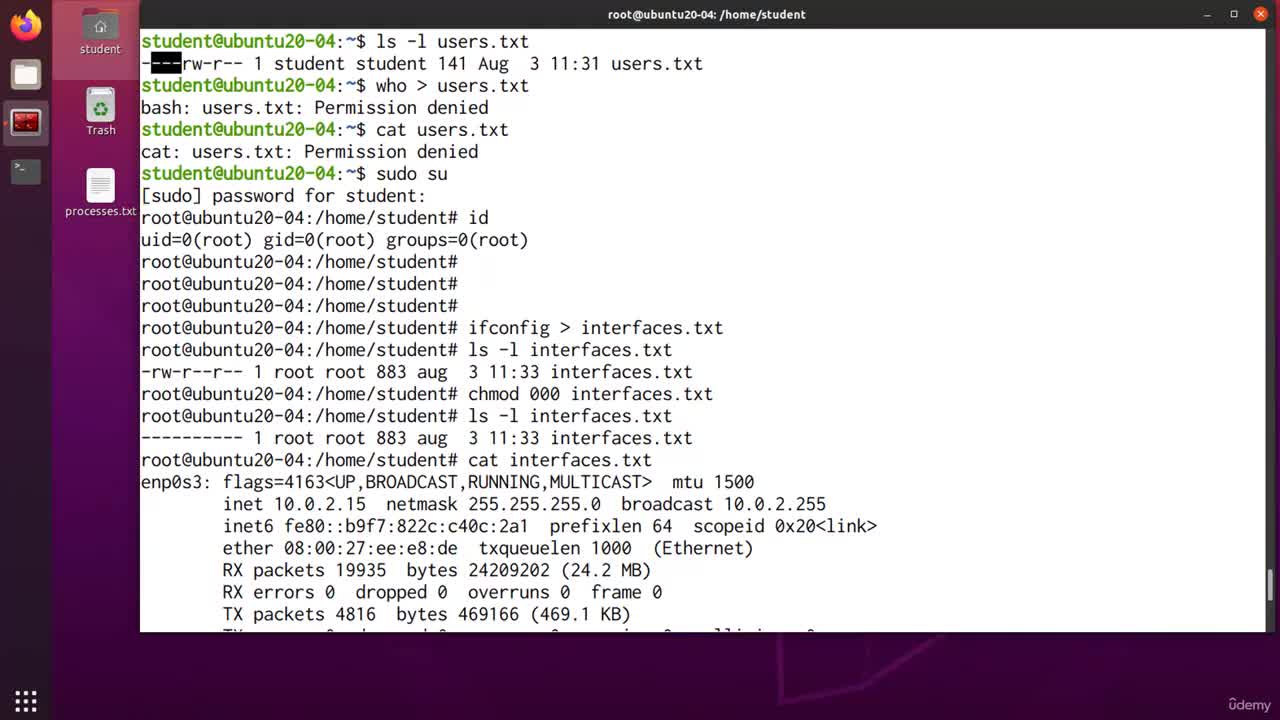Click 'RX errors 0' line

pyautogui.click(x=442, y=591)
